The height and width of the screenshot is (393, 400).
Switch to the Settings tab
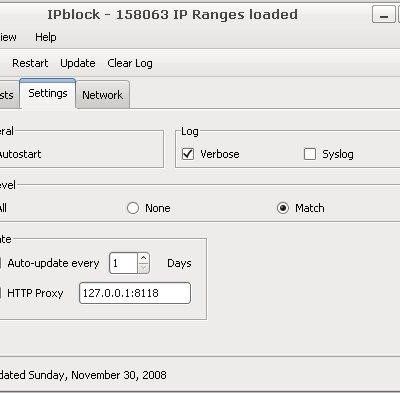[x=48, y=93]
